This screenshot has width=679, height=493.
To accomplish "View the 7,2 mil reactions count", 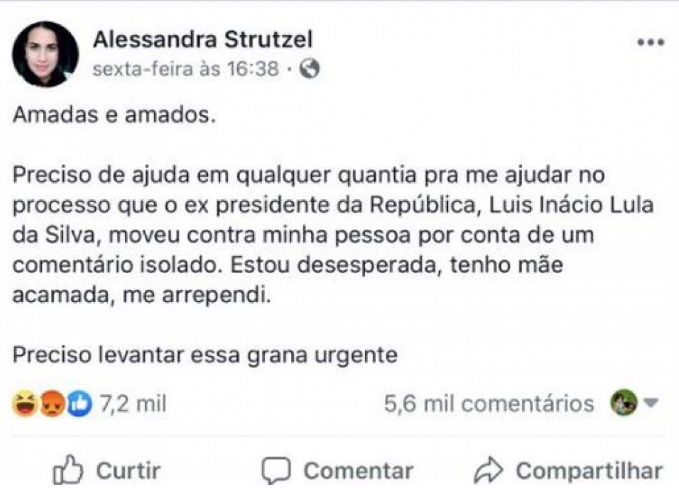I will [132, 404].
